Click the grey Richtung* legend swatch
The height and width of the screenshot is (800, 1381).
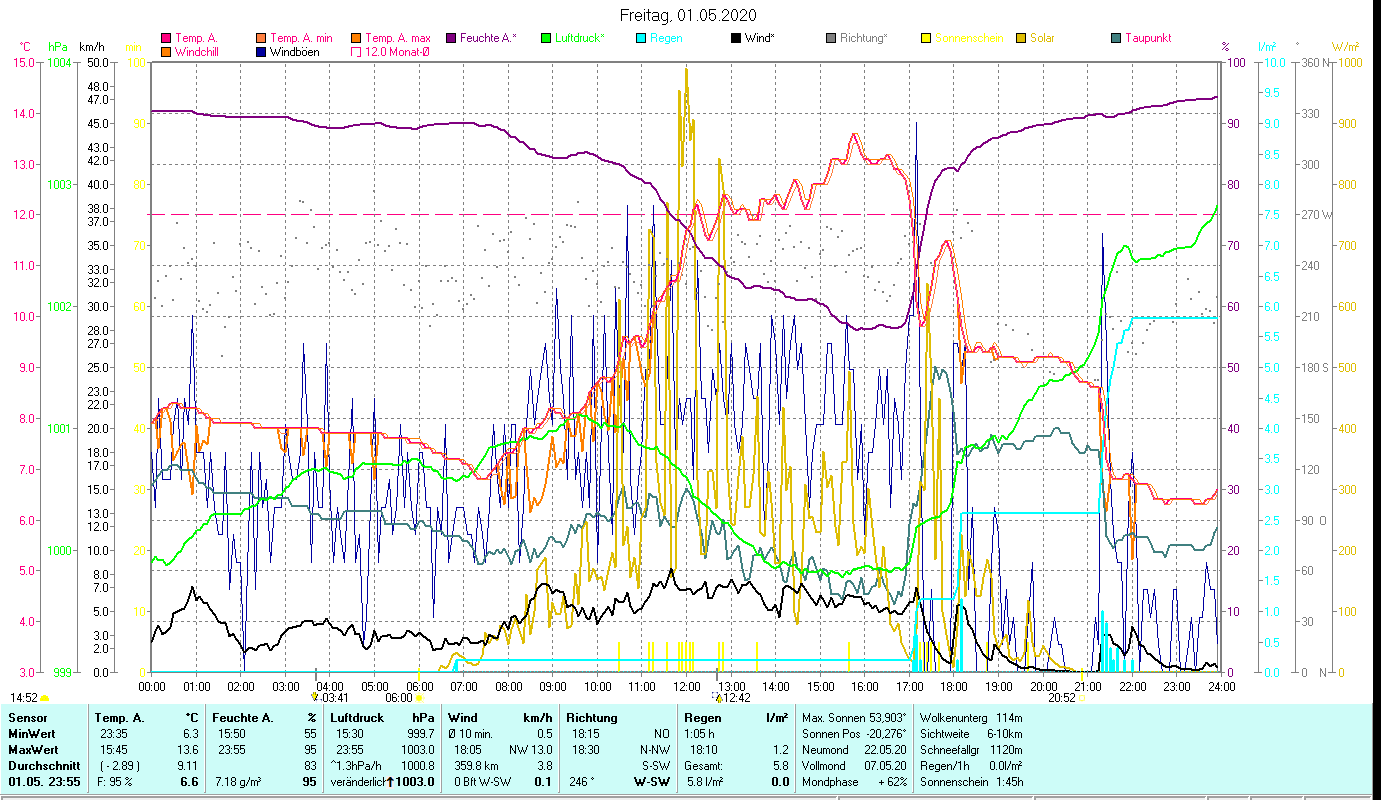[830, 38]
